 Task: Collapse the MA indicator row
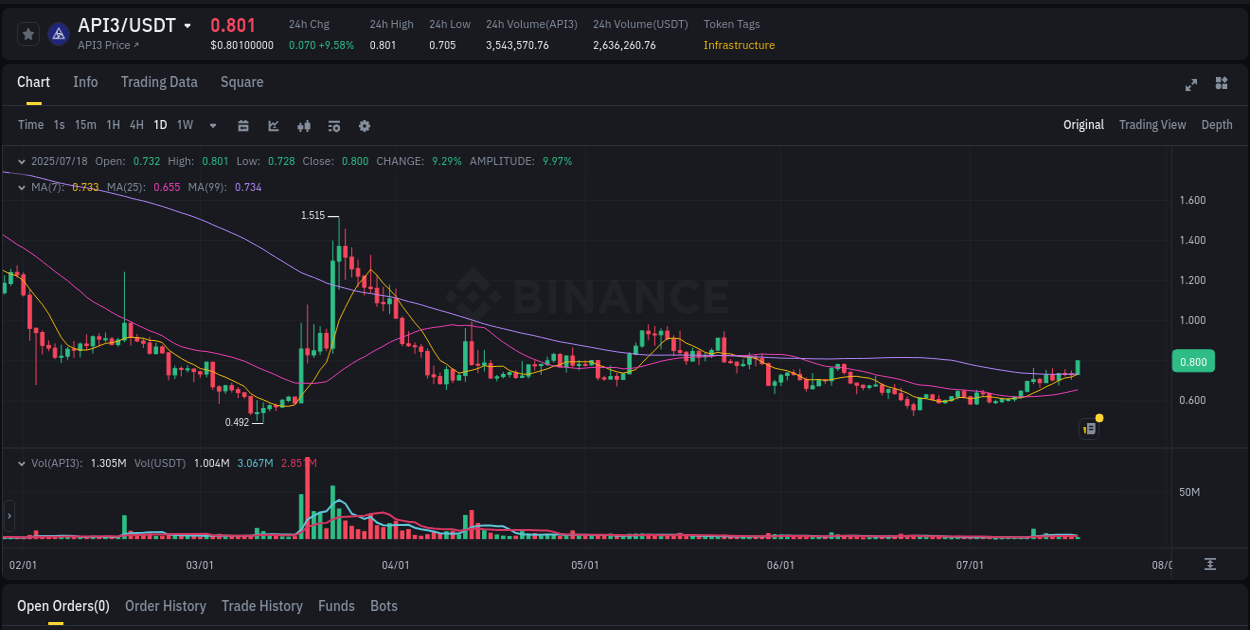[20, 186]
